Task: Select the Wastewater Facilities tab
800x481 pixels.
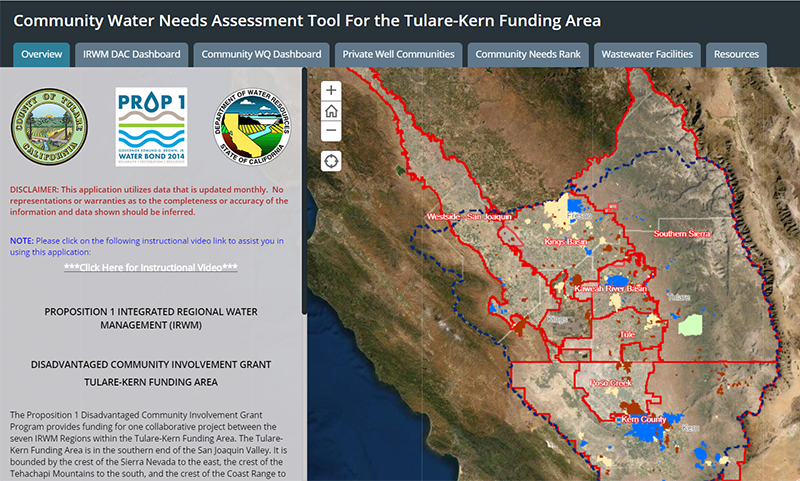Action: [x=647, y=55]
